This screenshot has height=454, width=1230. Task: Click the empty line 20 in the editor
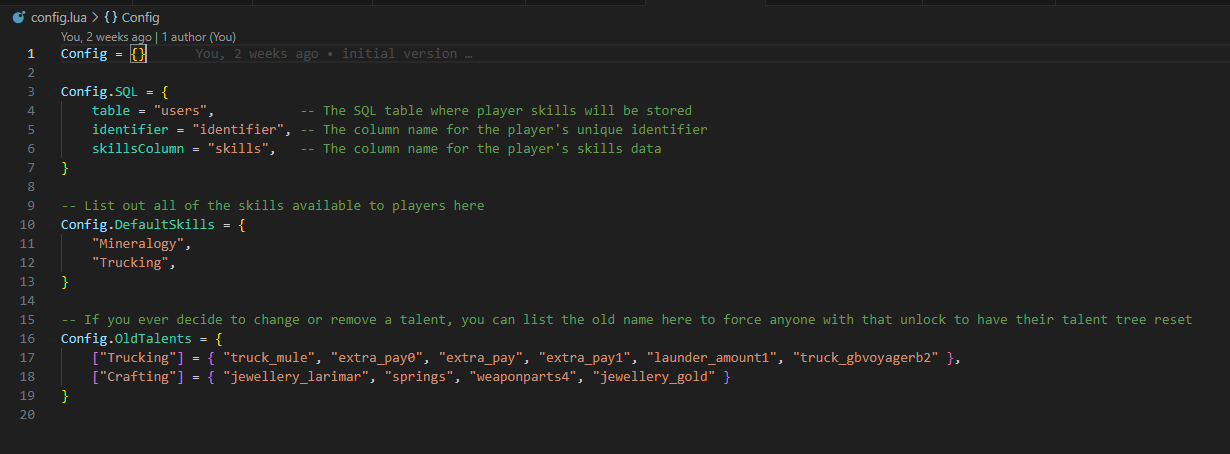(400, 415)
